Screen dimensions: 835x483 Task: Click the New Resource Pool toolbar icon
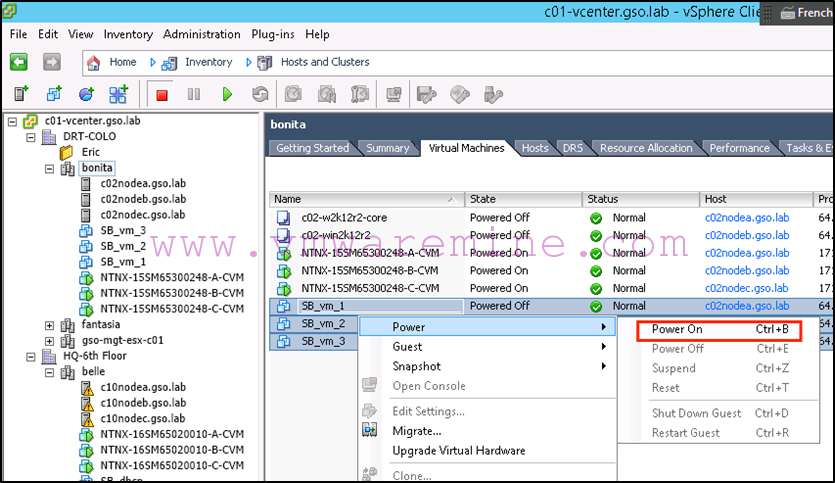coord(86,94)
